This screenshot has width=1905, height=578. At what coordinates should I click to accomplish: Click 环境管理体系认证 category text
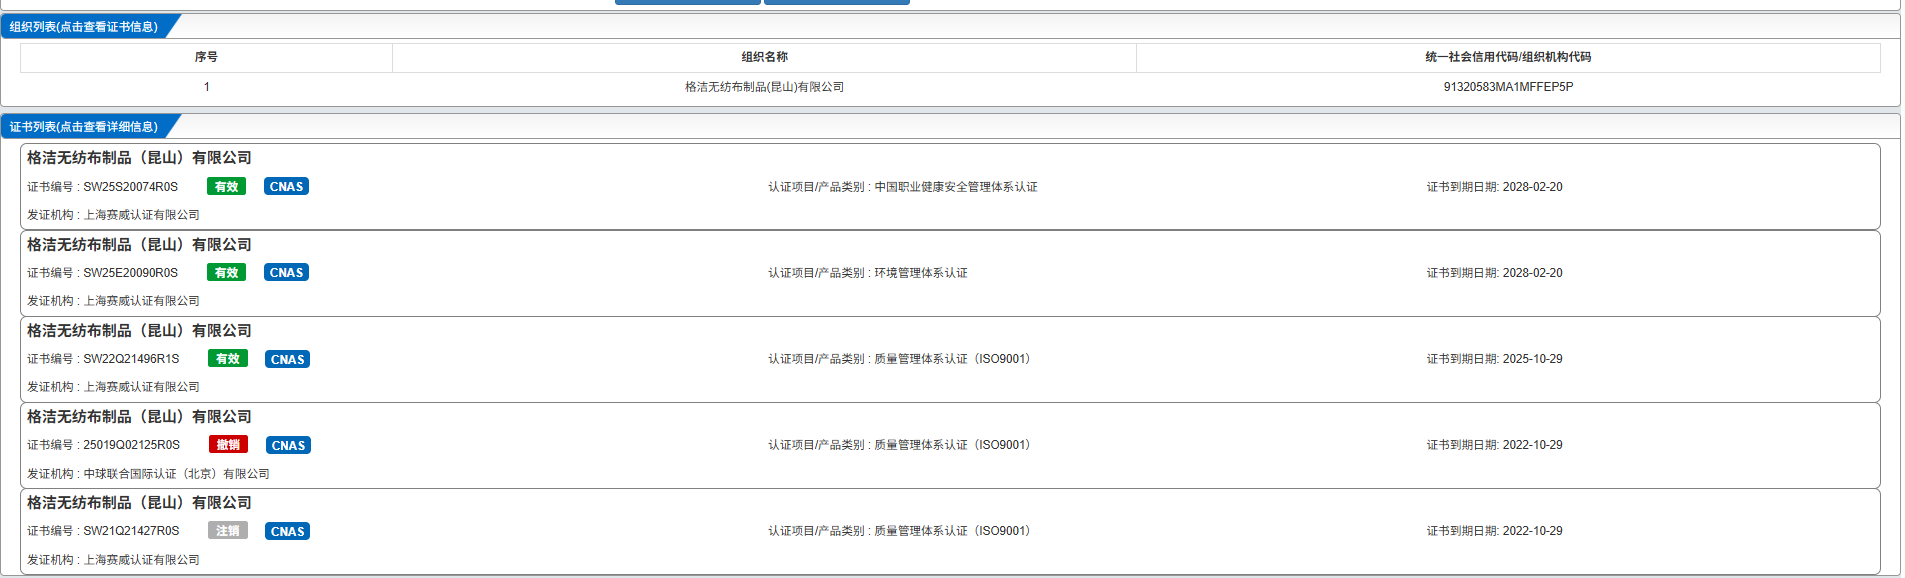pyautogui.click(x=921, y=273)
